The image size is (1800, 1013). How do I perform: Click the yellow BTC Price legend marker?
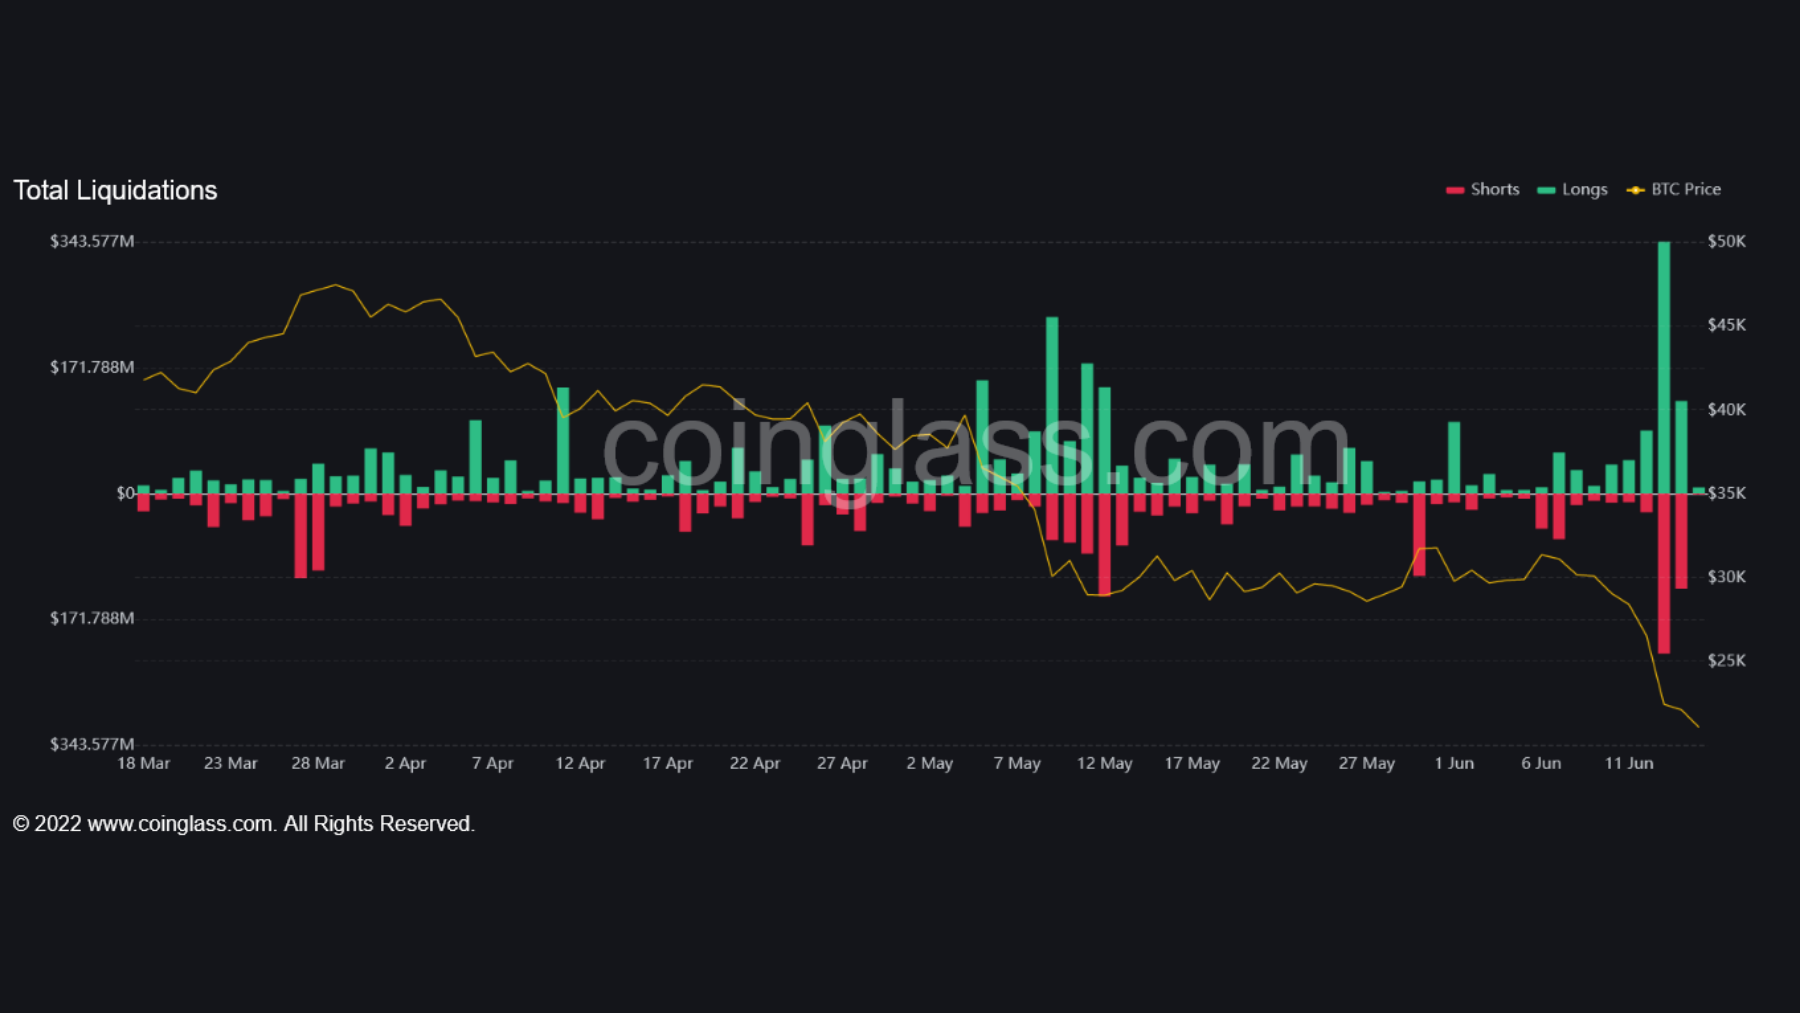tap(1637, 189)
